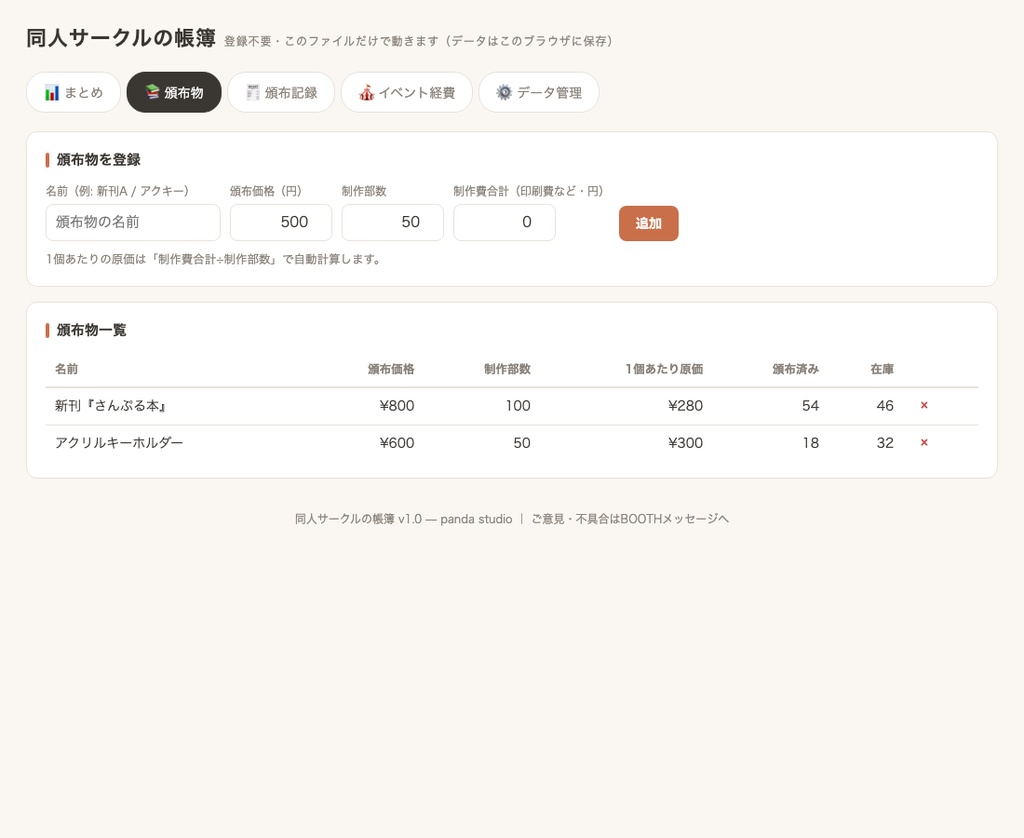Switch to the 頒布記録 tab
Viewport: 1024px width, 838px height.
coord(281,92)
